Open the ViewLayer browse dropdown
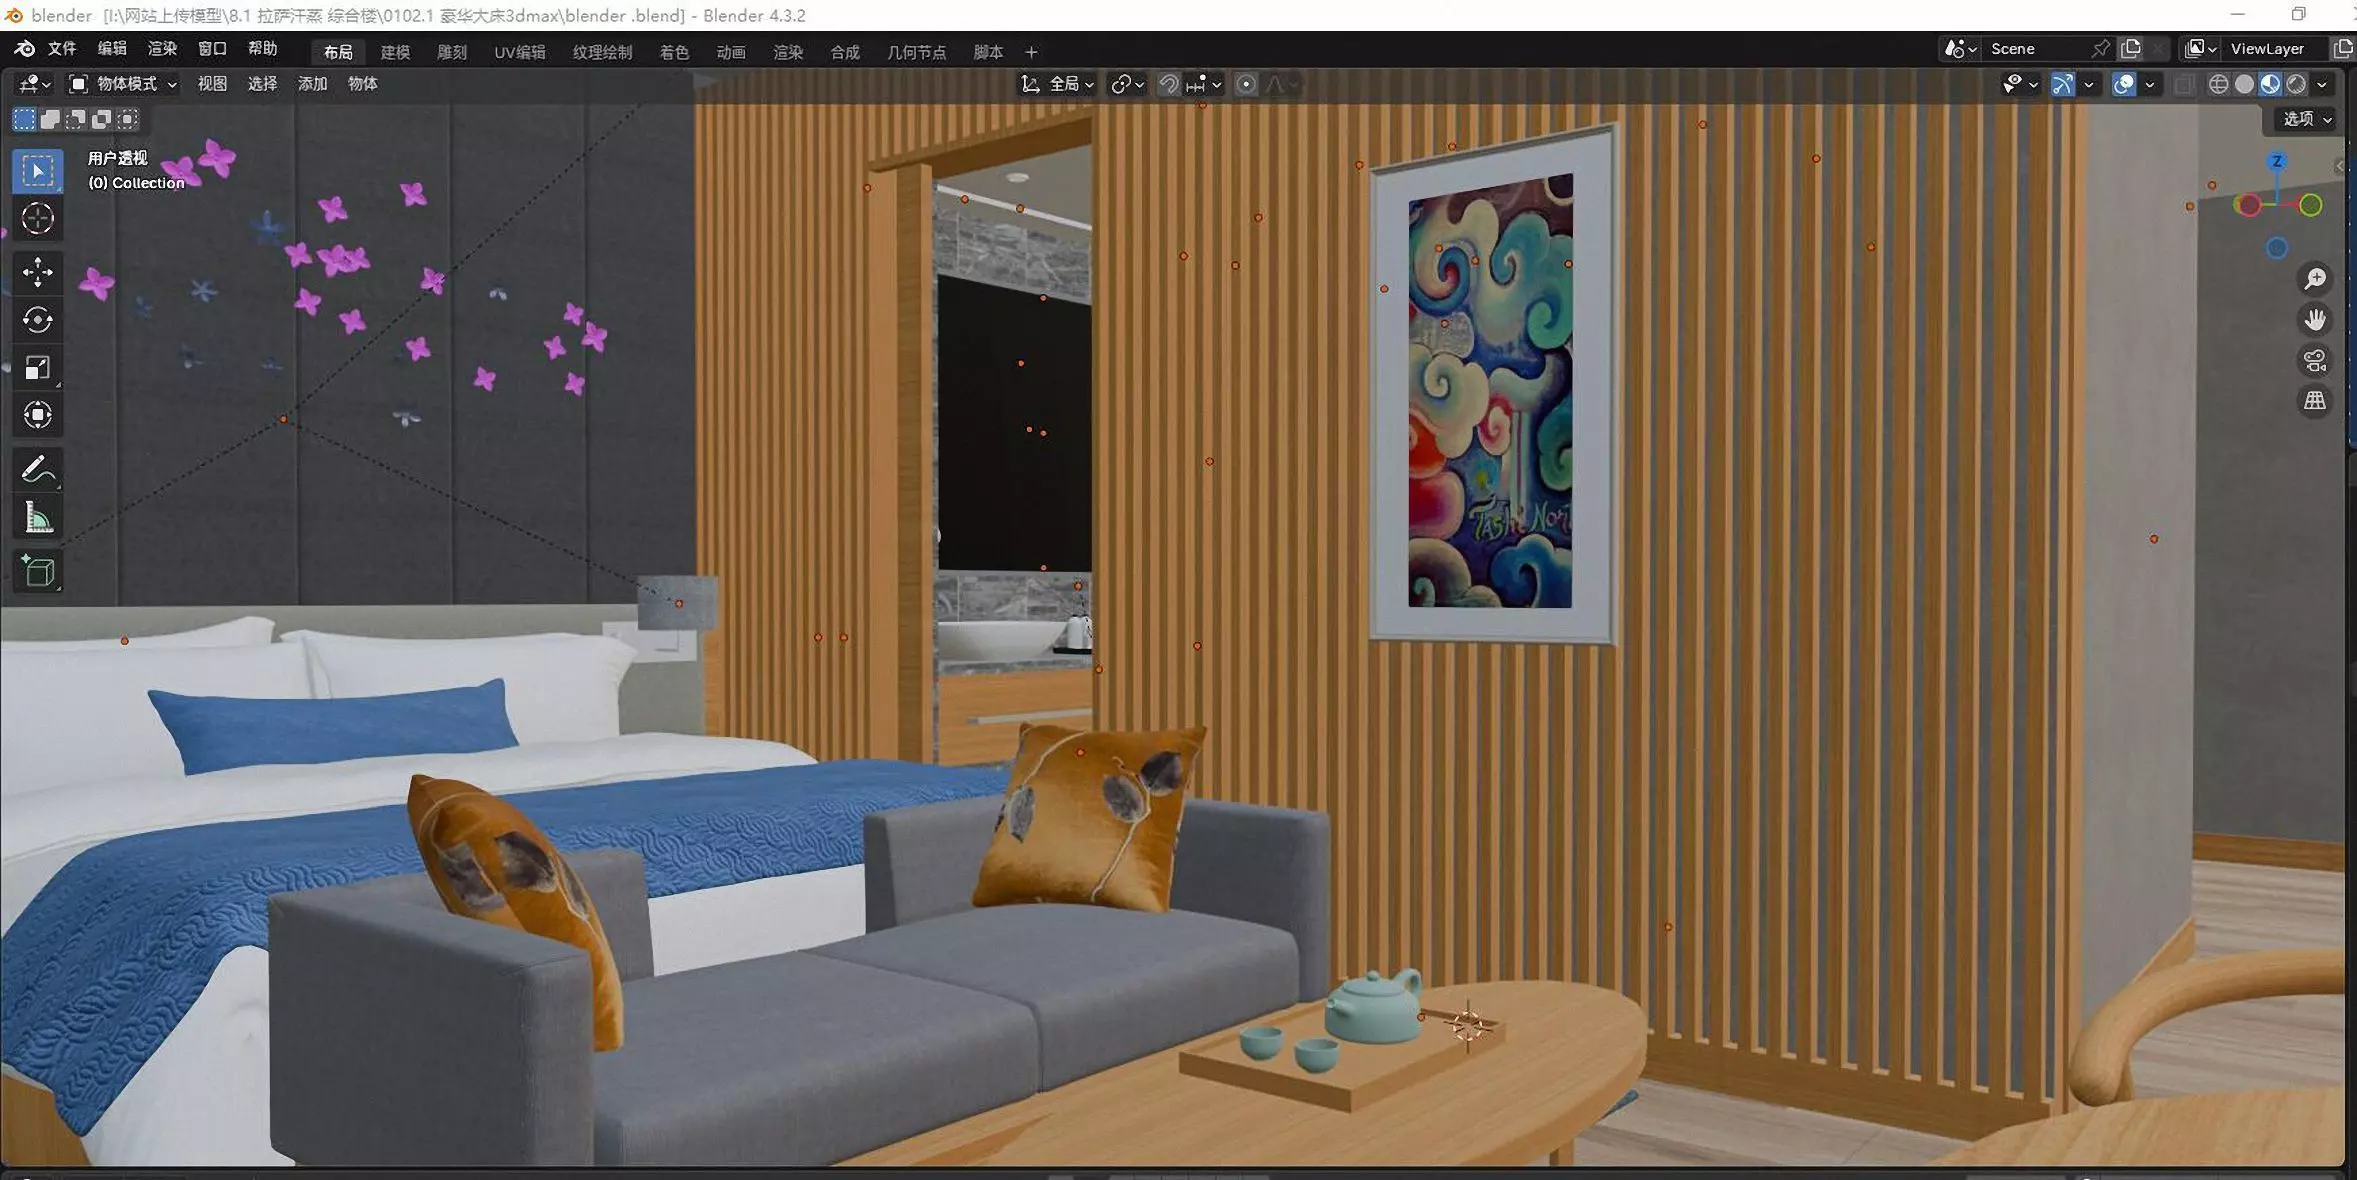2357x1180 pixels. (x=2200, y=49)
